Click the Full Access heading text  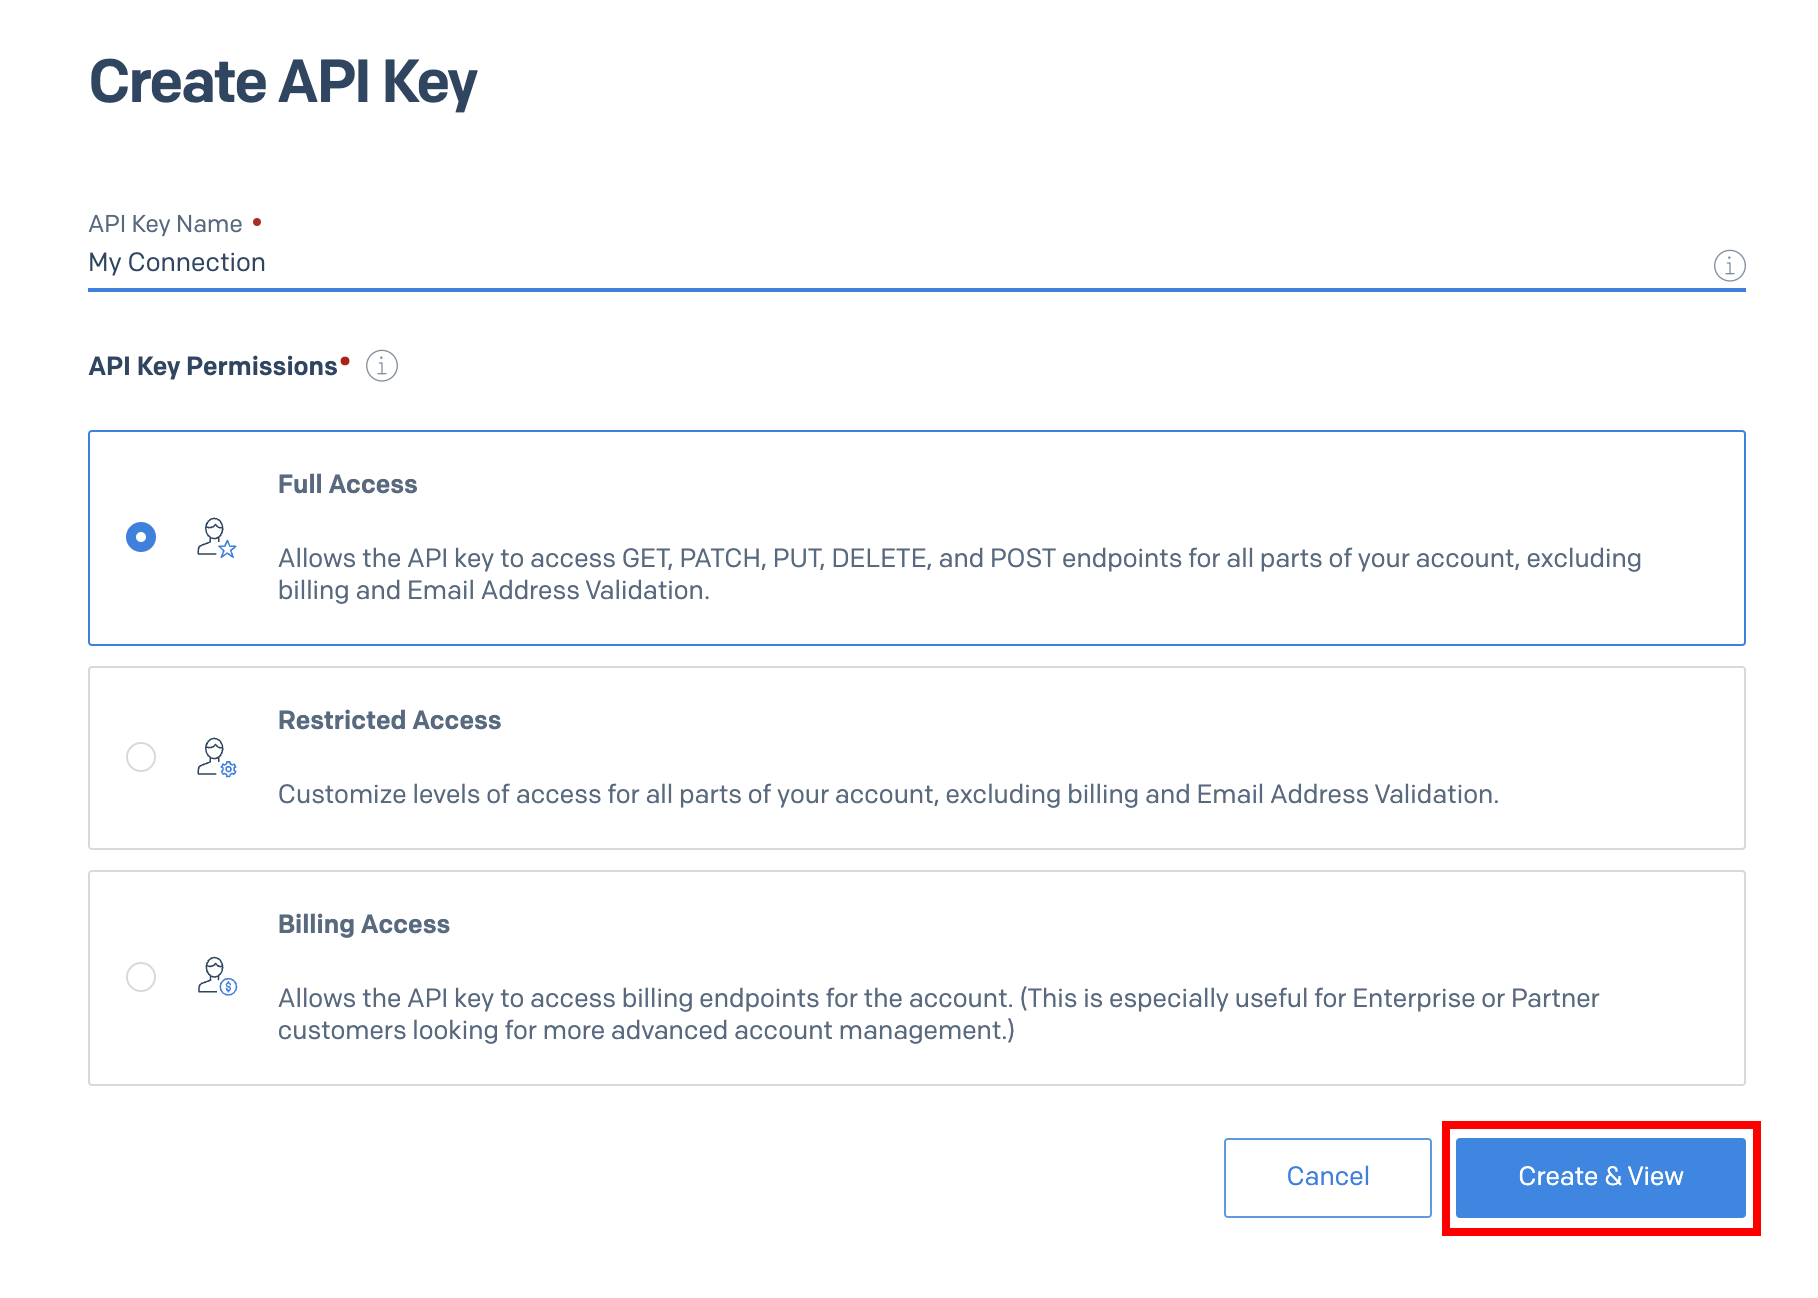347,483
